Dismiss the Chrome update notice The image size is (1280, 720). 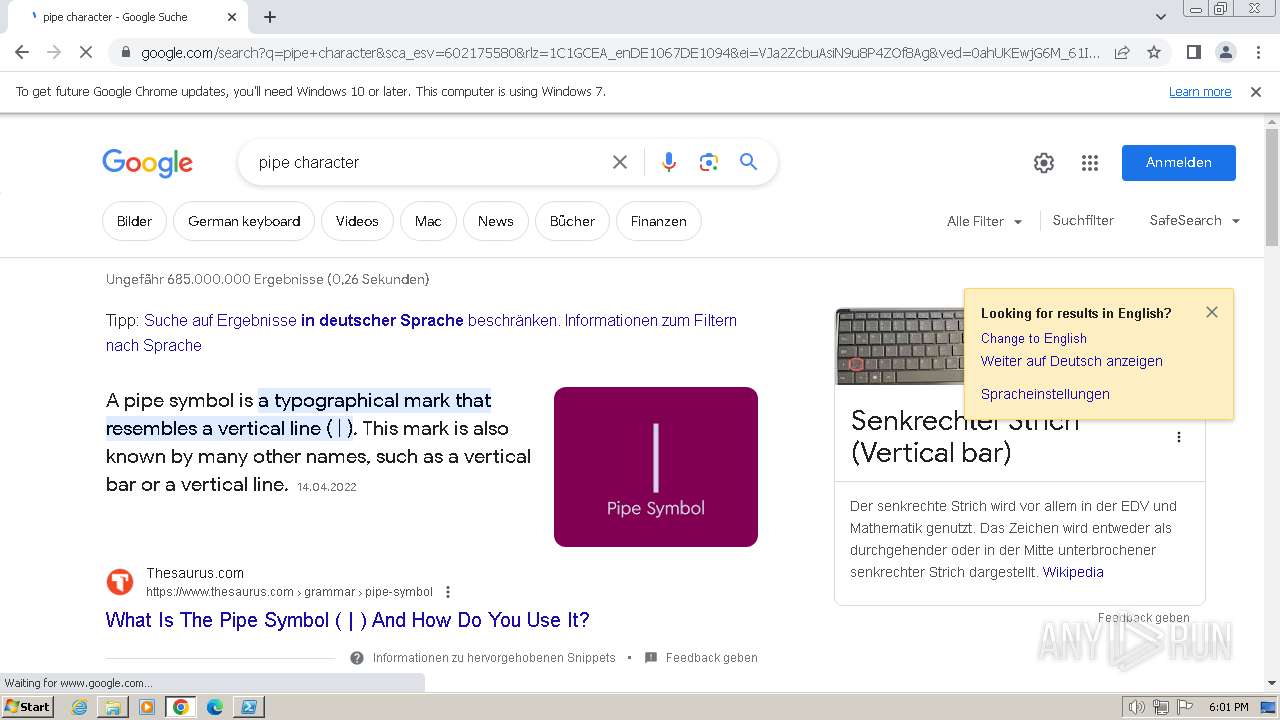(x=1256, y=91)
